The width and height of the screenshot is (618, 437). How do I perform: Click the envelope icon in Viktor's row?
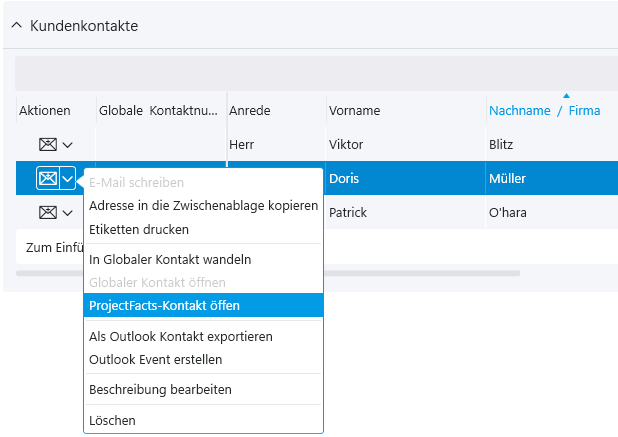(x=47, y=145)
